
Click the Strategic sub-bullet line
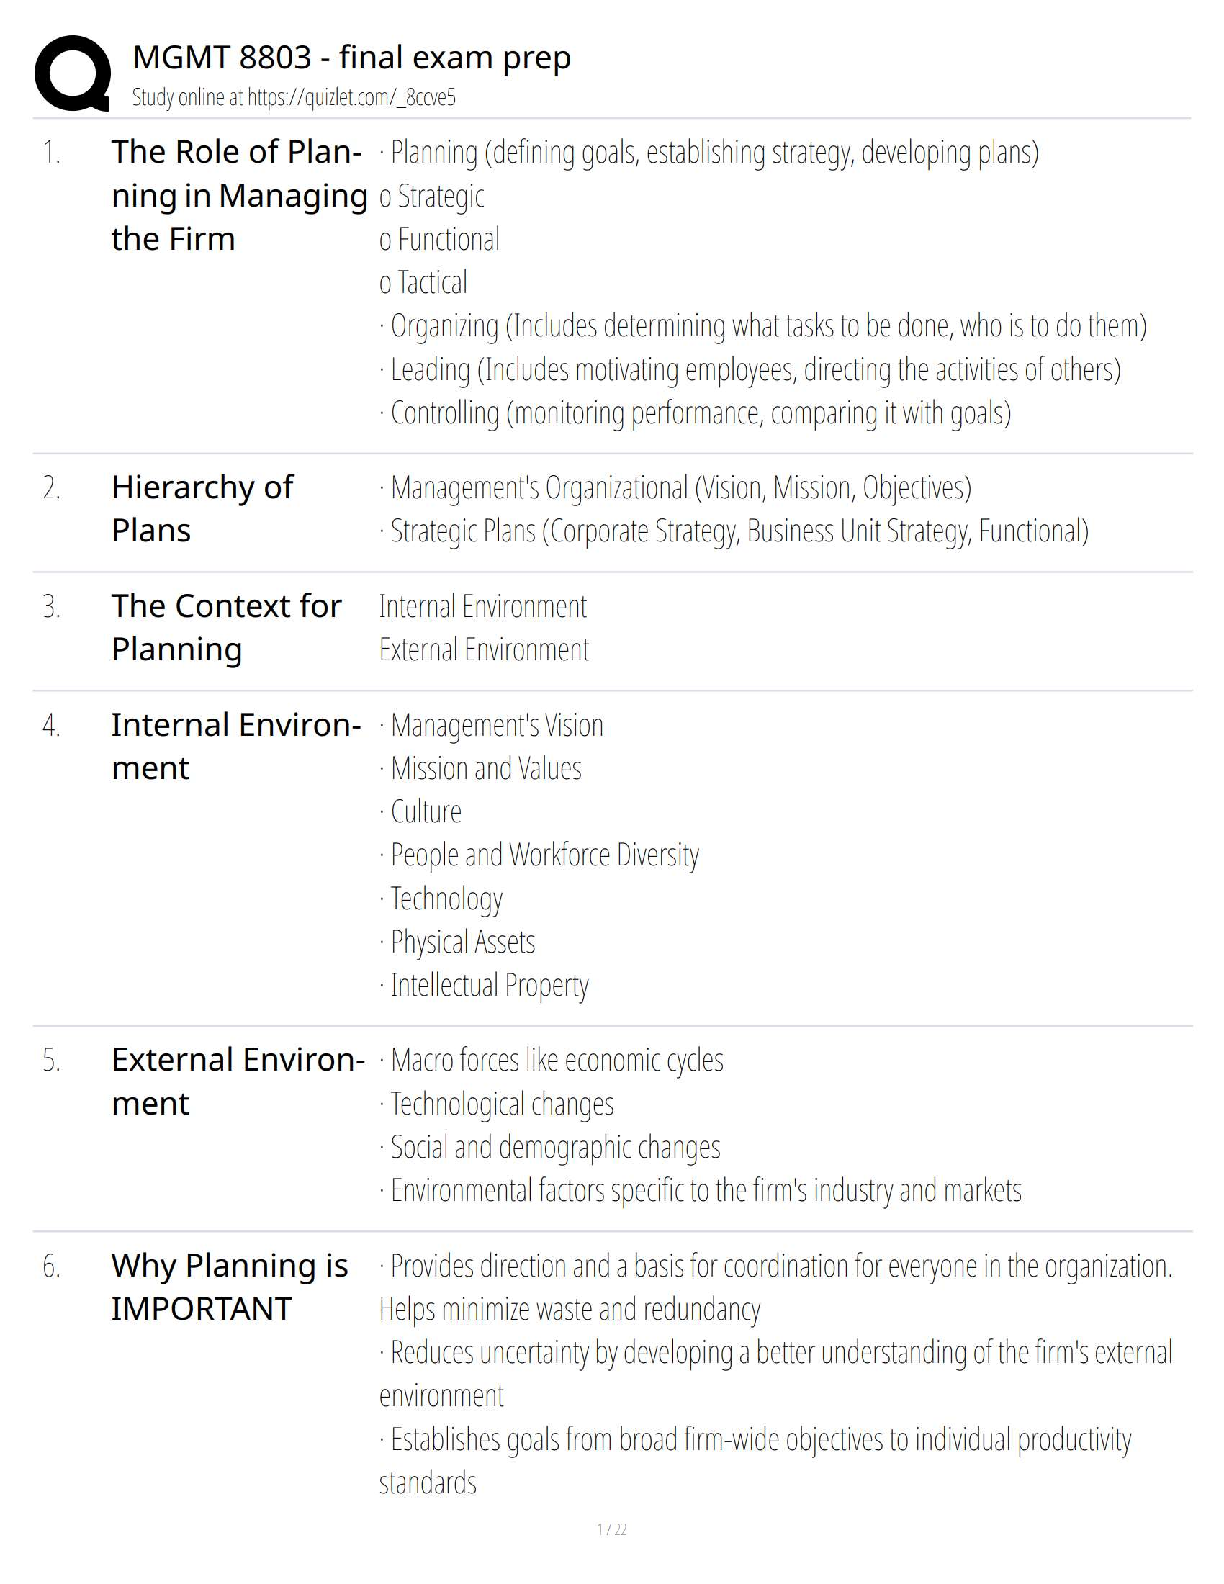432,196
